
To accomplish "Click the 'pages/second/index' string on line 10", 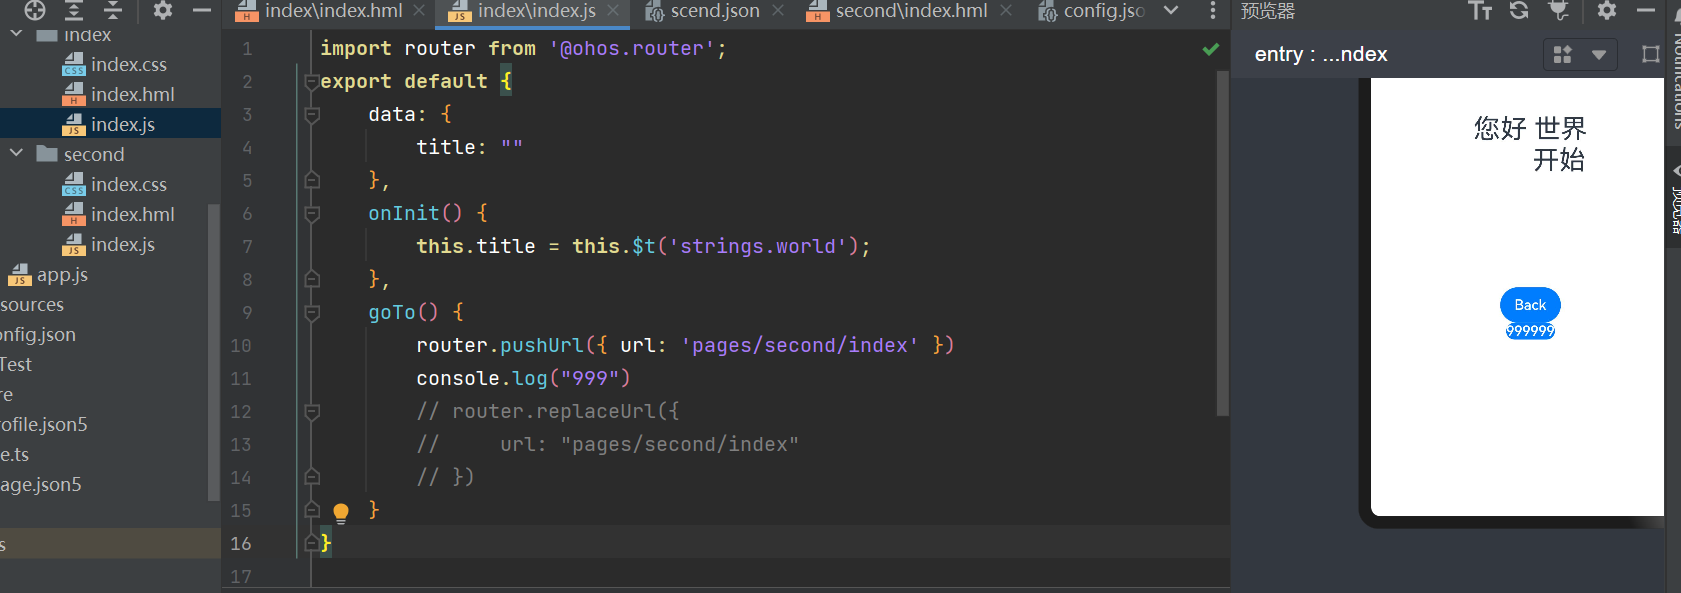I will pos(800,346).
